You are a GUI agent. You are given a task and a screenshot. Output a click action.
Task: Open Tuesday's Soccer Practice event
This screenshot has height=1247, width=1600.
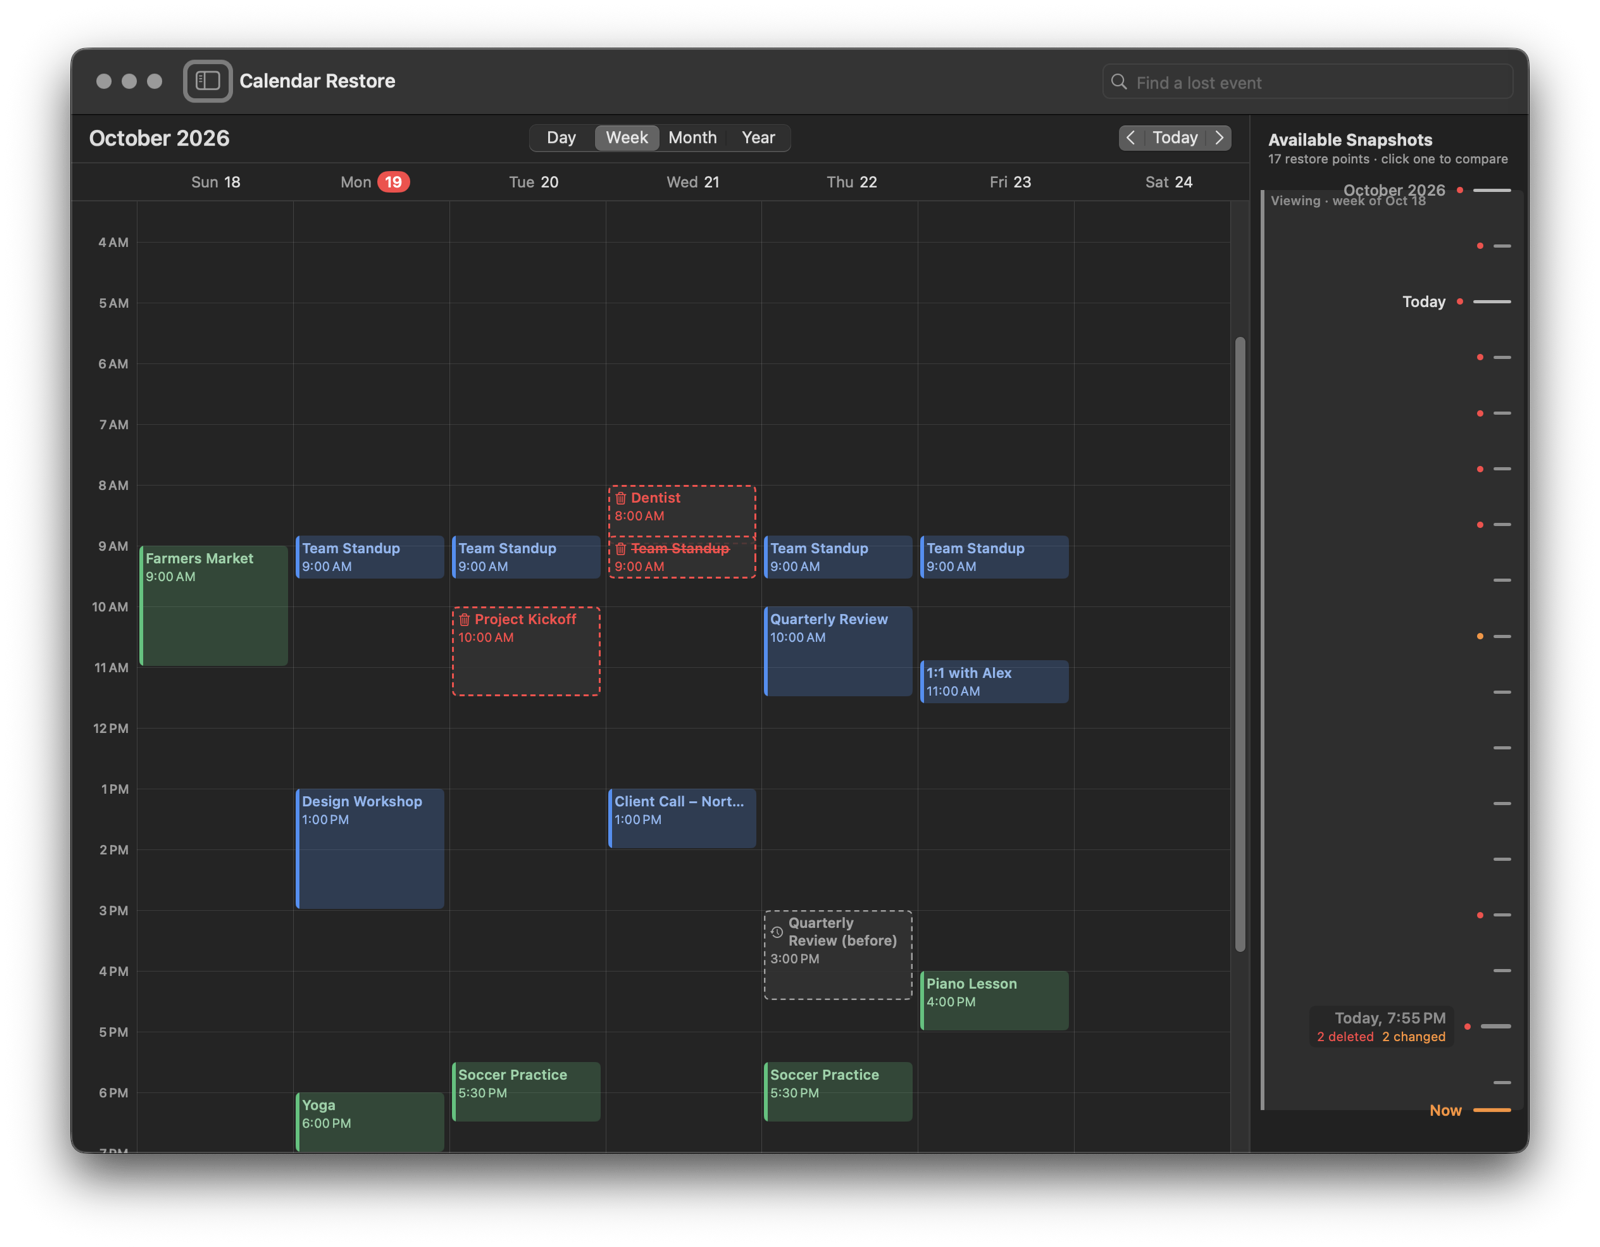coord(526,1091)
